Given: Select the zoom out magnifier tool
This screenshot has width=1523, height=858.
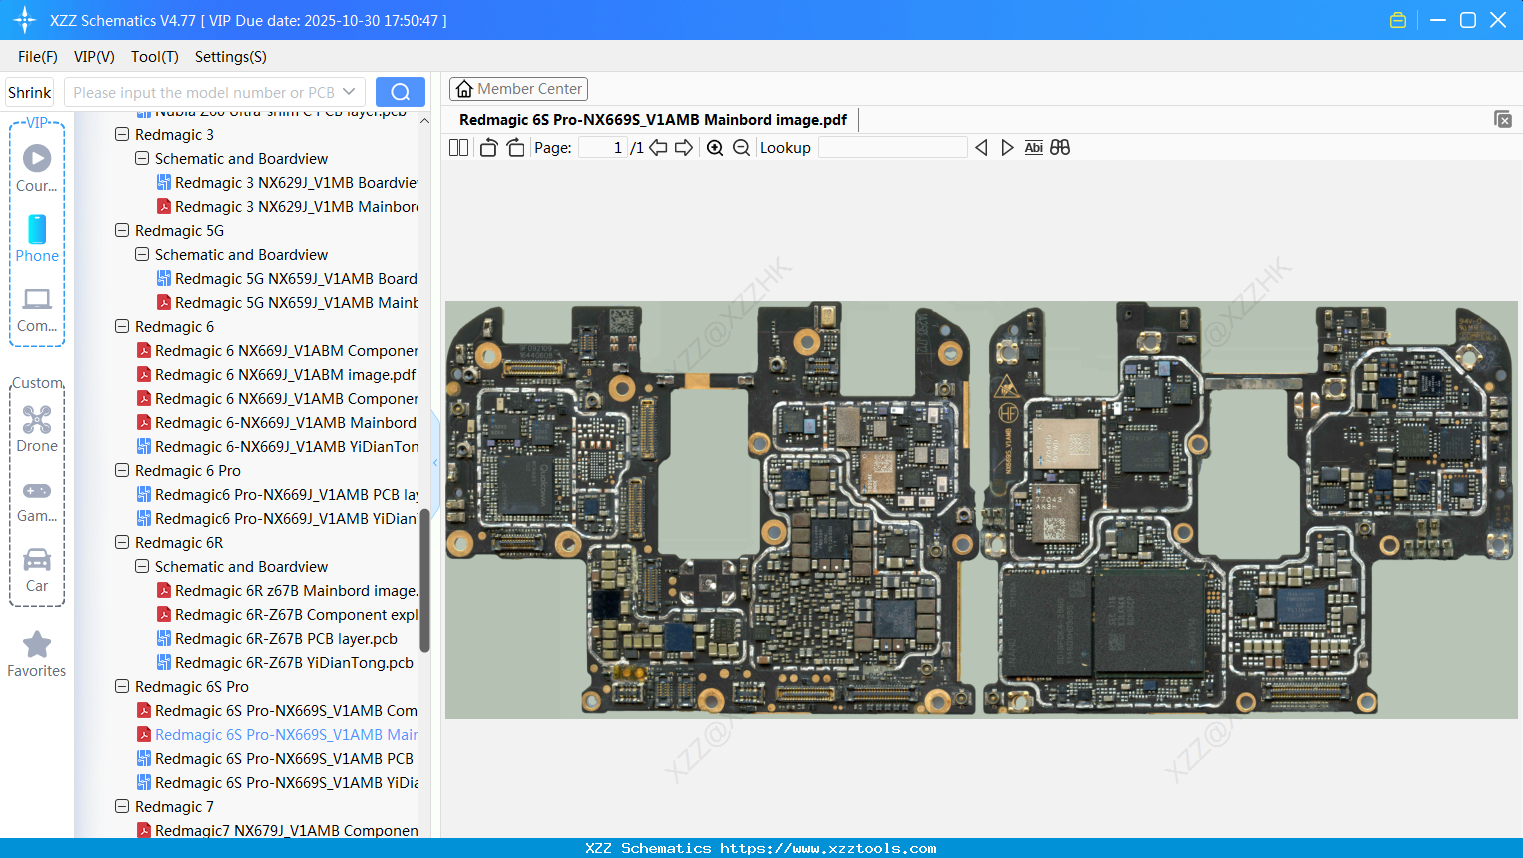Looking at the screenshot, I should click(x=741, y=147).
